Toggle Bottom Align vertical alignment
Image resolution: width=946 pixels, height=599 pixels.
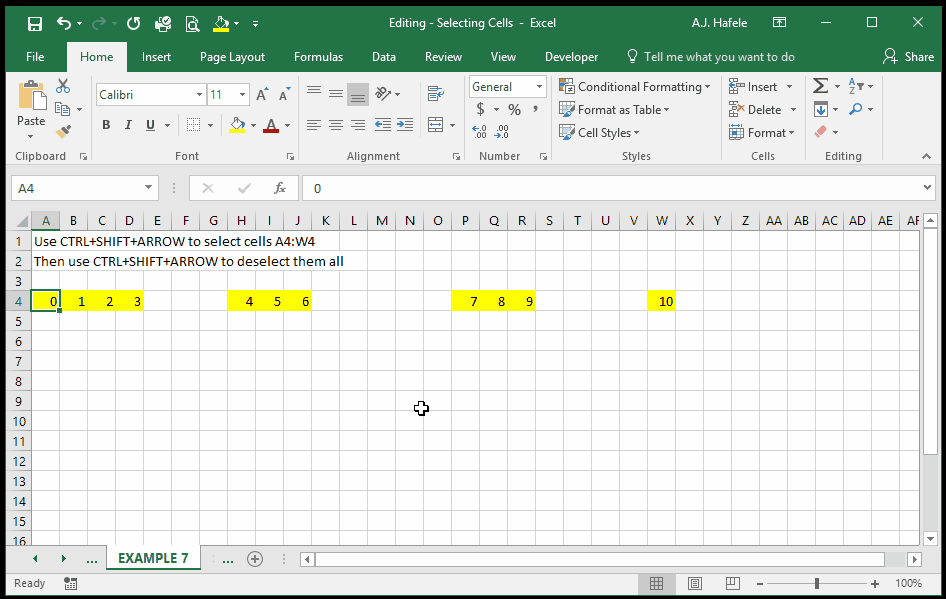point(358,93)
